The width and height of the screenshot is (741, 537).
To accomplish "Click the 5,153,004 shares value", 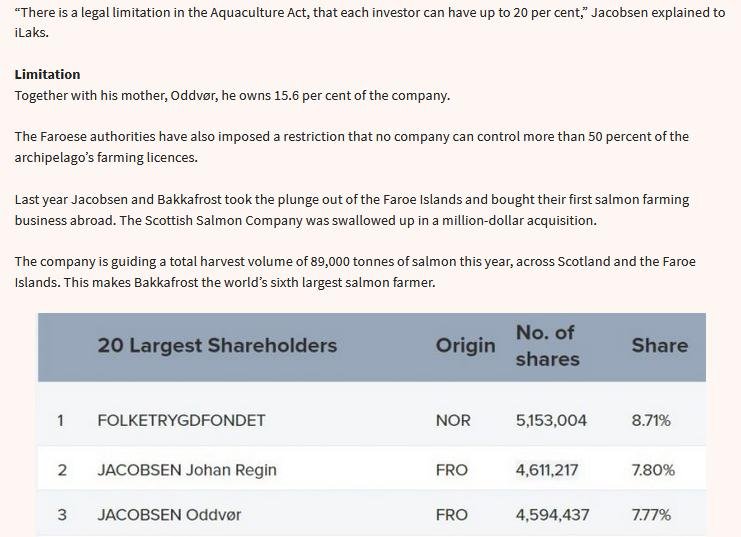I will coord(551,420).
